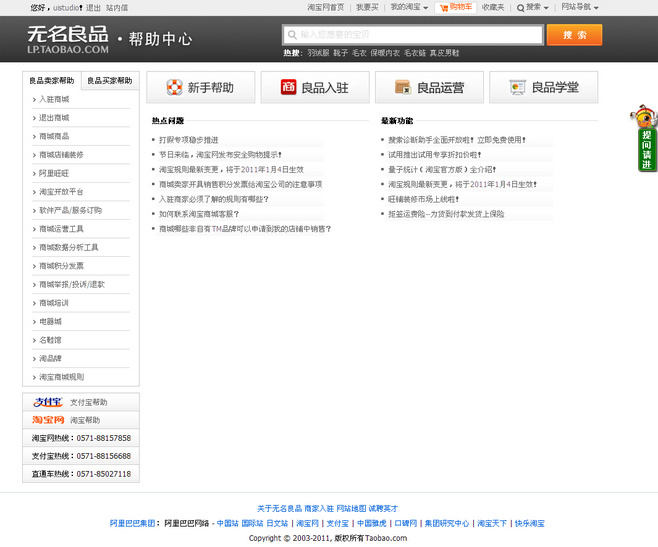658x547 pixels.
Task: Open 入驻商家必须了解的规则有哪些?
Action: point(214,199)
